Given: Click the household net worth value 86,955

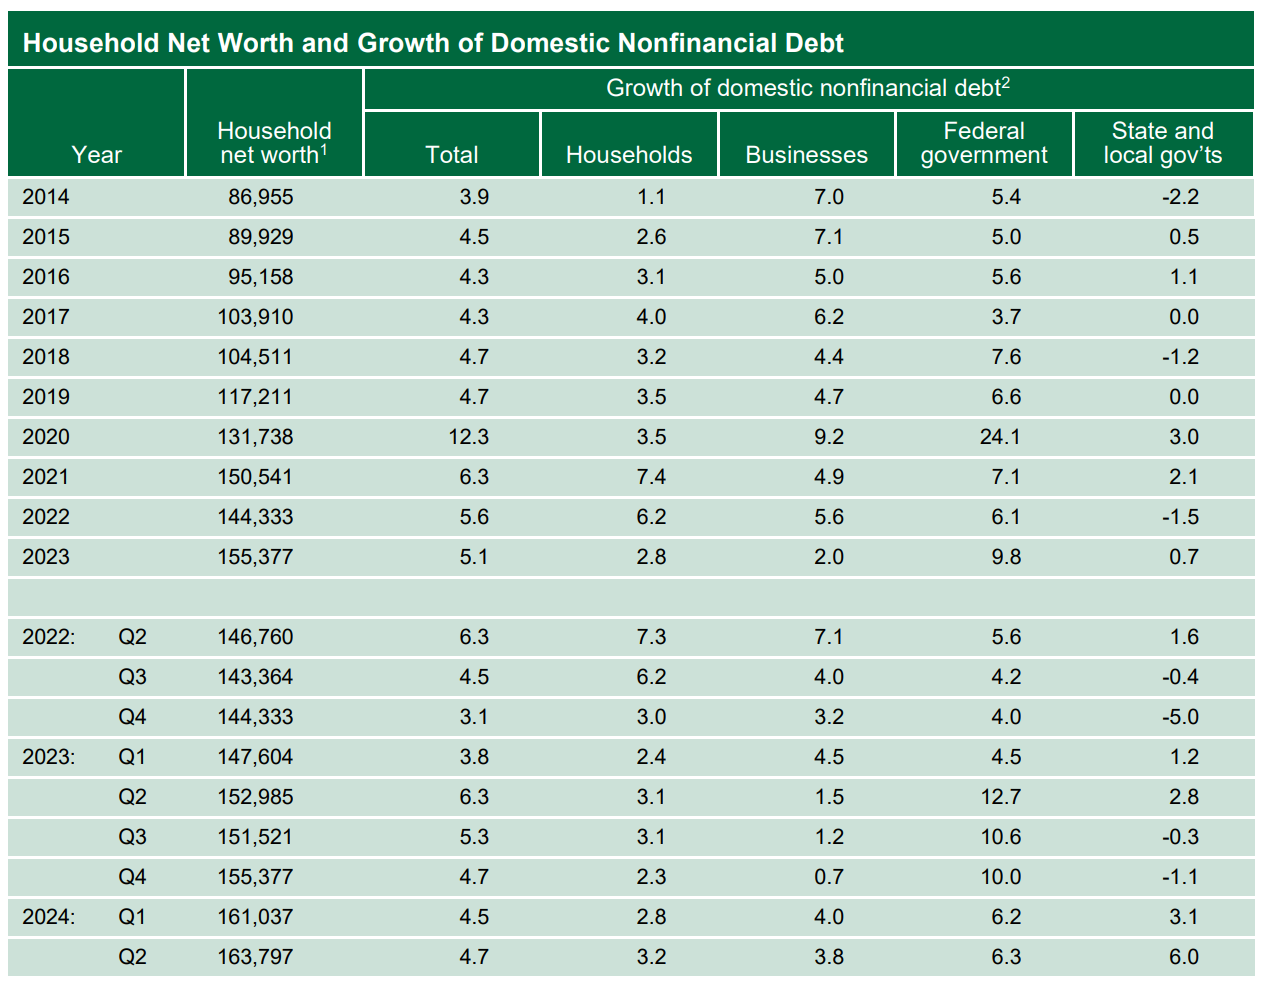Looking at the screenshot, I should click(260, 197).
